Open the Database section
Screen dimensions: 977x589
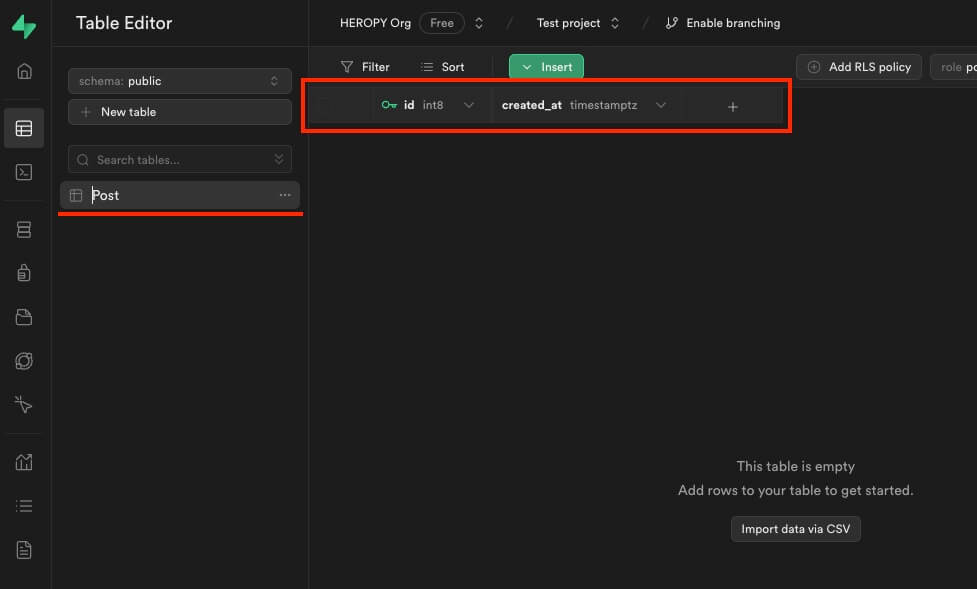pyautogui.click(x=24, y=229)
